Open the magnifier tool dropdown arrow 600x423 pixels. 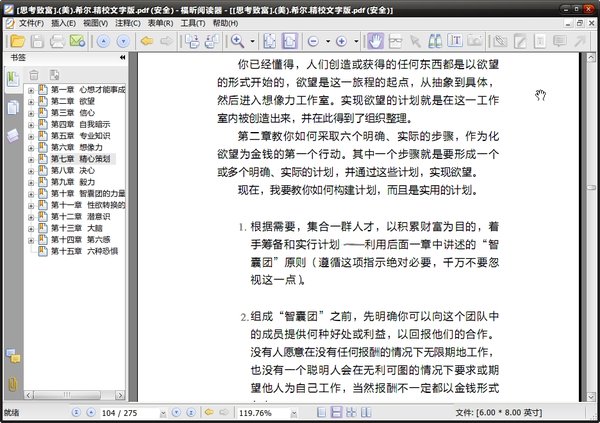coord(252,41)
